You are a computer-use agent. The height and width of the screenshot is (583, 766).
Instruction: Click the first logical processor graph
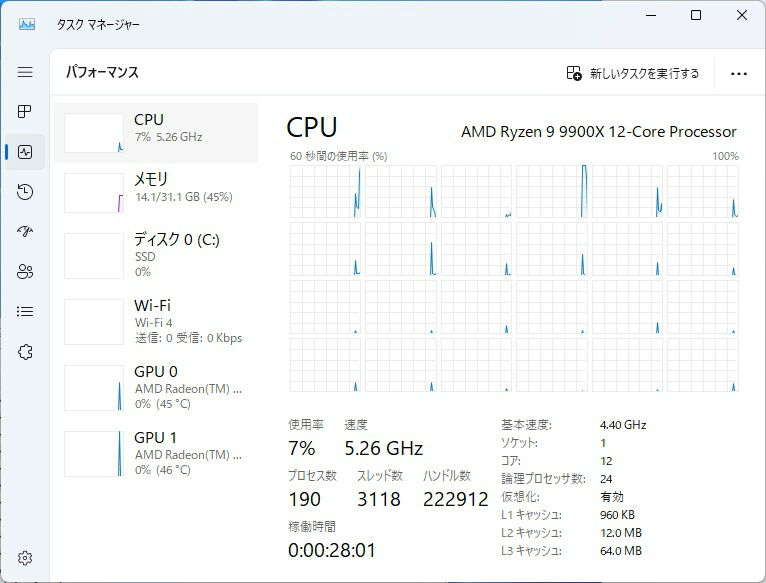click(325, 192)
